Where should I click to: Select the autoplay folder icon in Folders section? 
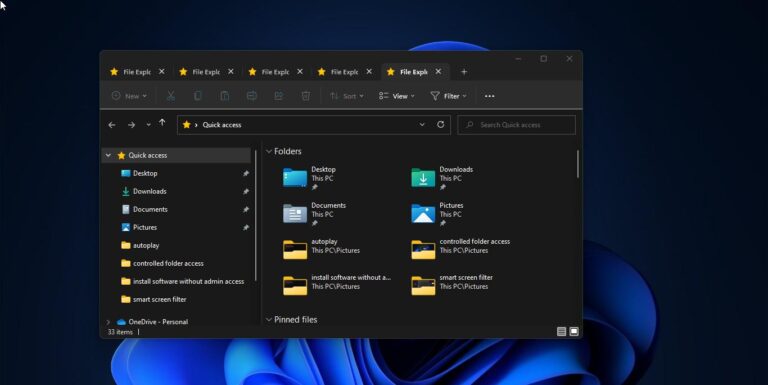tap(295, 249)
